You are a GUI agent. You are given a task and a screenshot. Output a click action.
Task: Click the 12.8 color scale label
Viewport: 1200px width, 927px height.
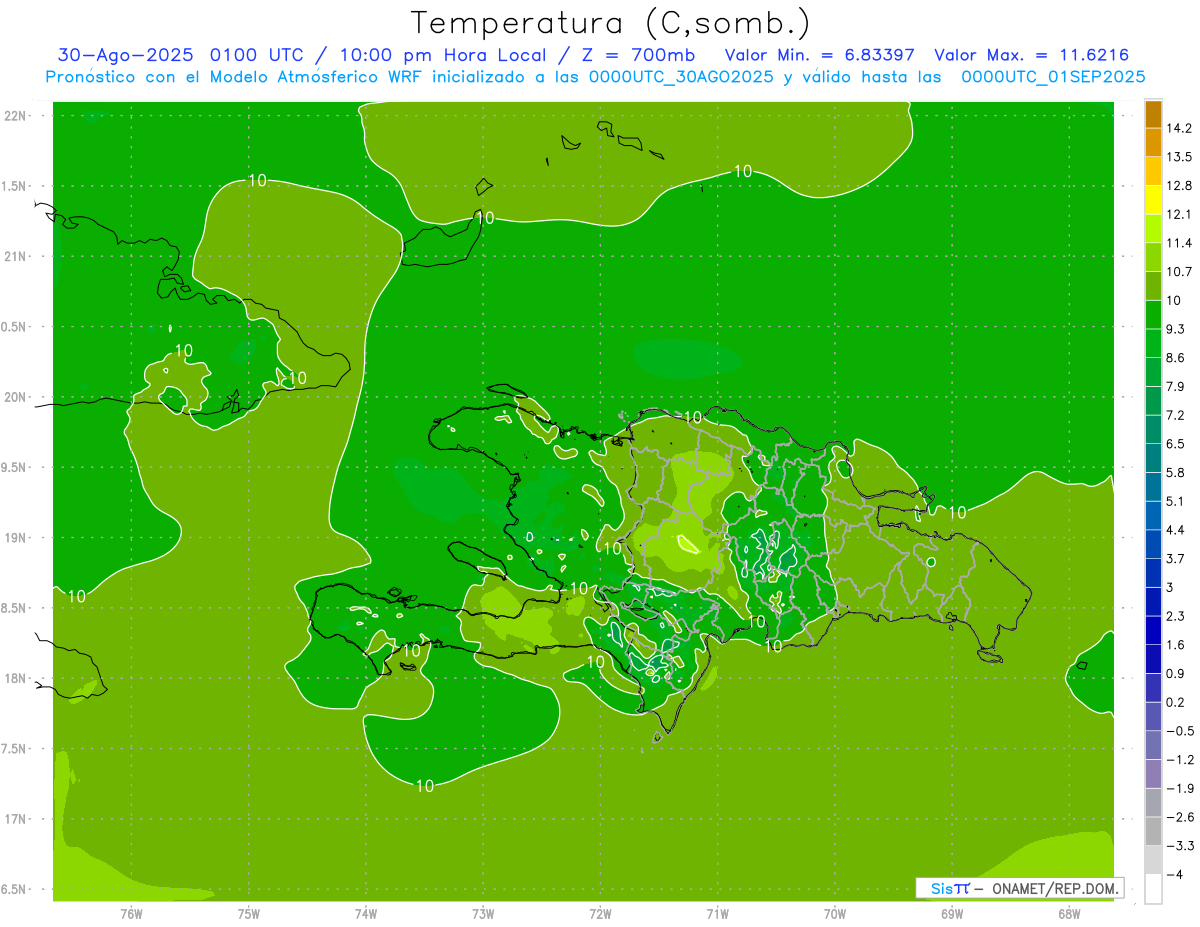[x=1178, y=186]
